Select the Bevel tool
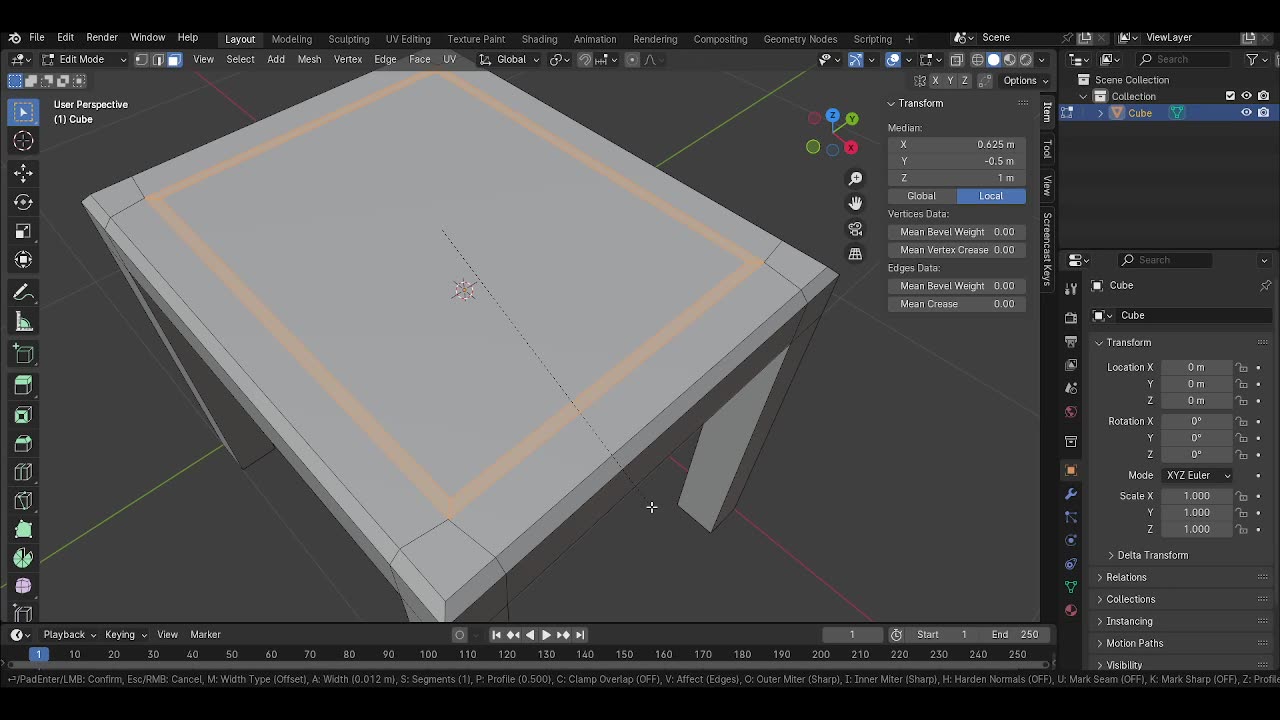The height and width of the screenshot is (720, 1280). coord(23,443)
